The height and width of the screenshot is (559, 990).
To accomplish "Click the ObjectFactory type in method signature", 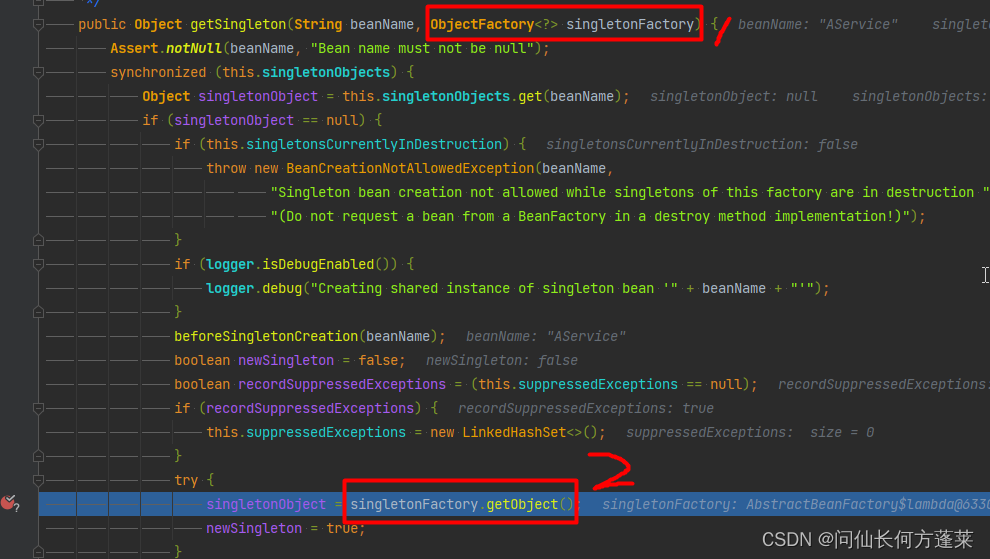I will coord(482,25).
